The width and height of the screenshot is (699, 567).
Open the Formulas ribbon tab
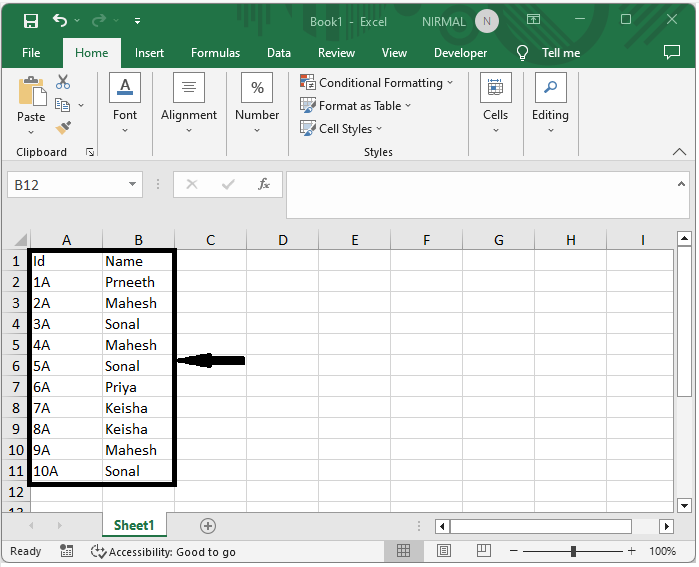tap(215, 53)
